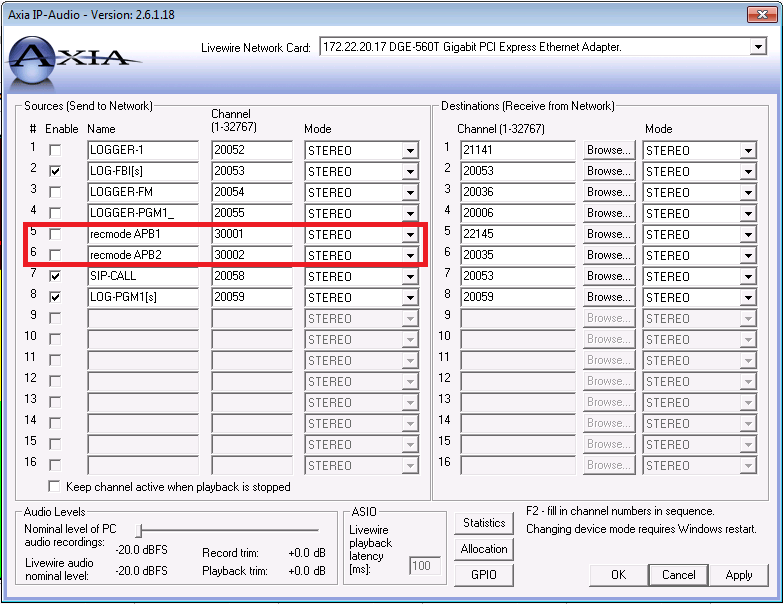The height and width of the screenshot is (604, 783).
Task: Open Mode dropdown for source recmode APB1
Action: (x=410, y=234)
